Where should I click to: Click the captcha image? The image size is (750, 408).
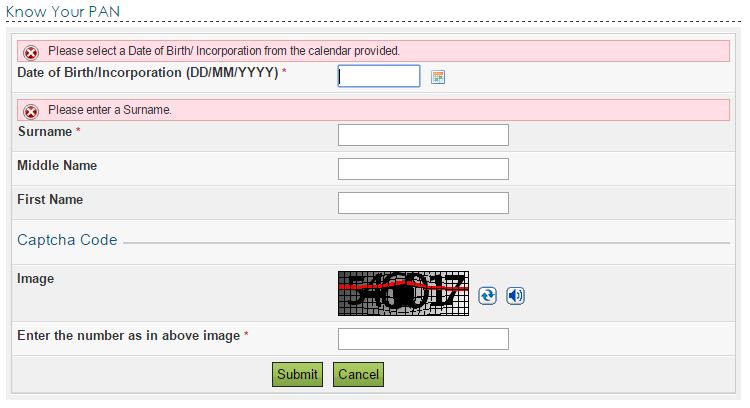point(403,293)
